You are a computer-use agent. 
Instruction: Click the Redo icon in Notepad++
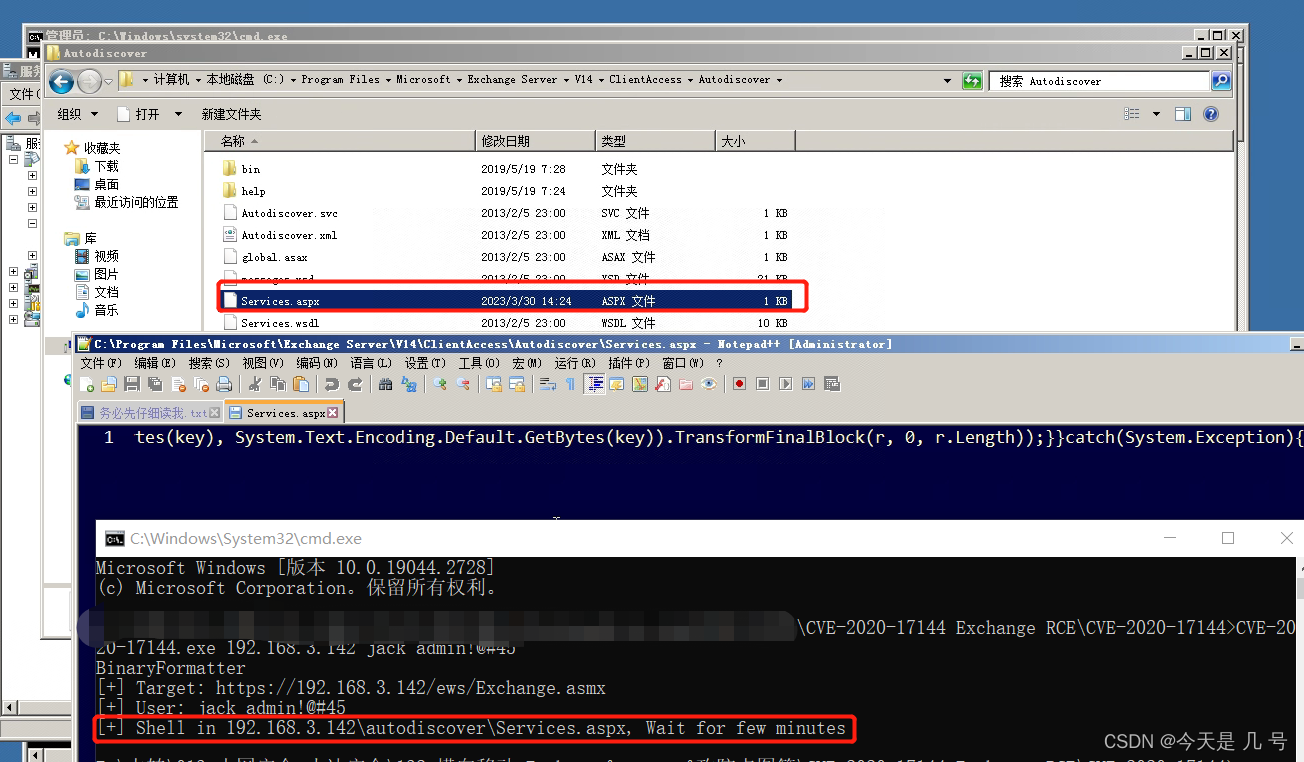[355, 384]
